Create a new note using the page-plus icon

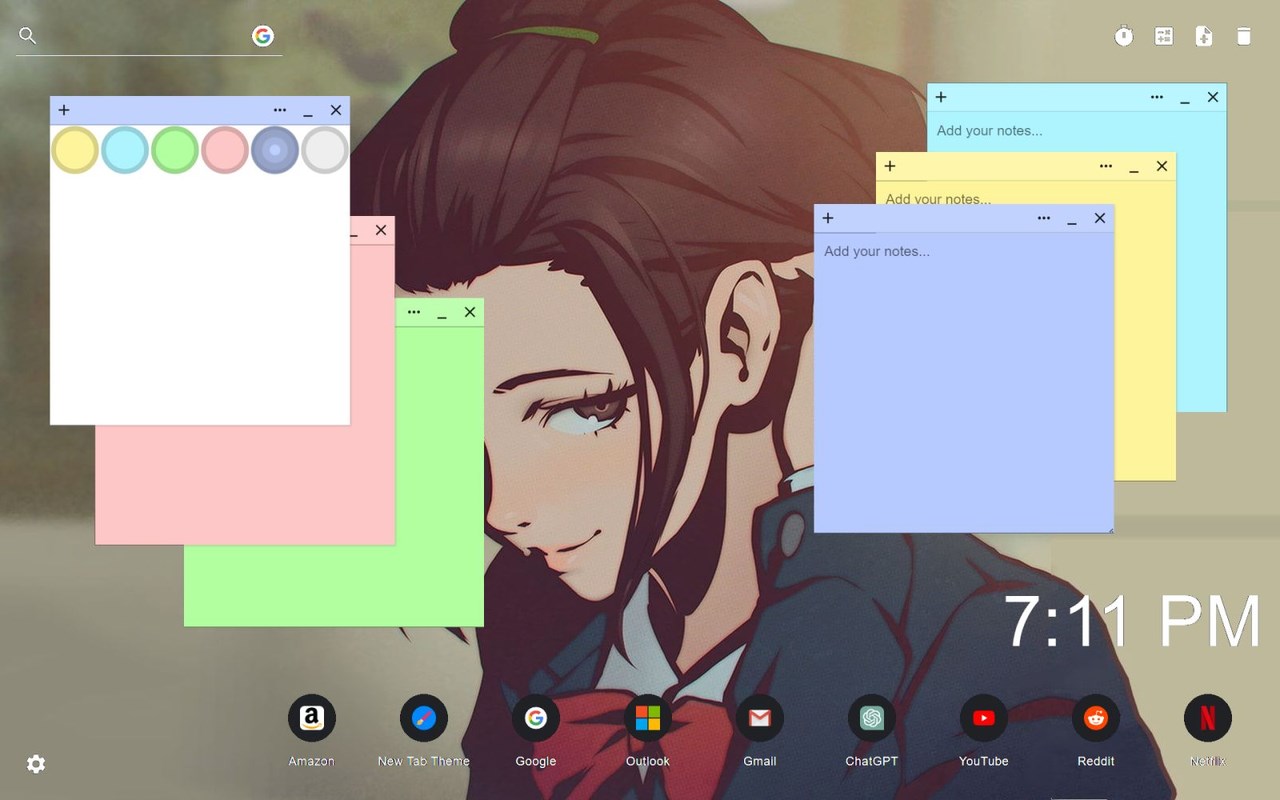coord(1204,36)
